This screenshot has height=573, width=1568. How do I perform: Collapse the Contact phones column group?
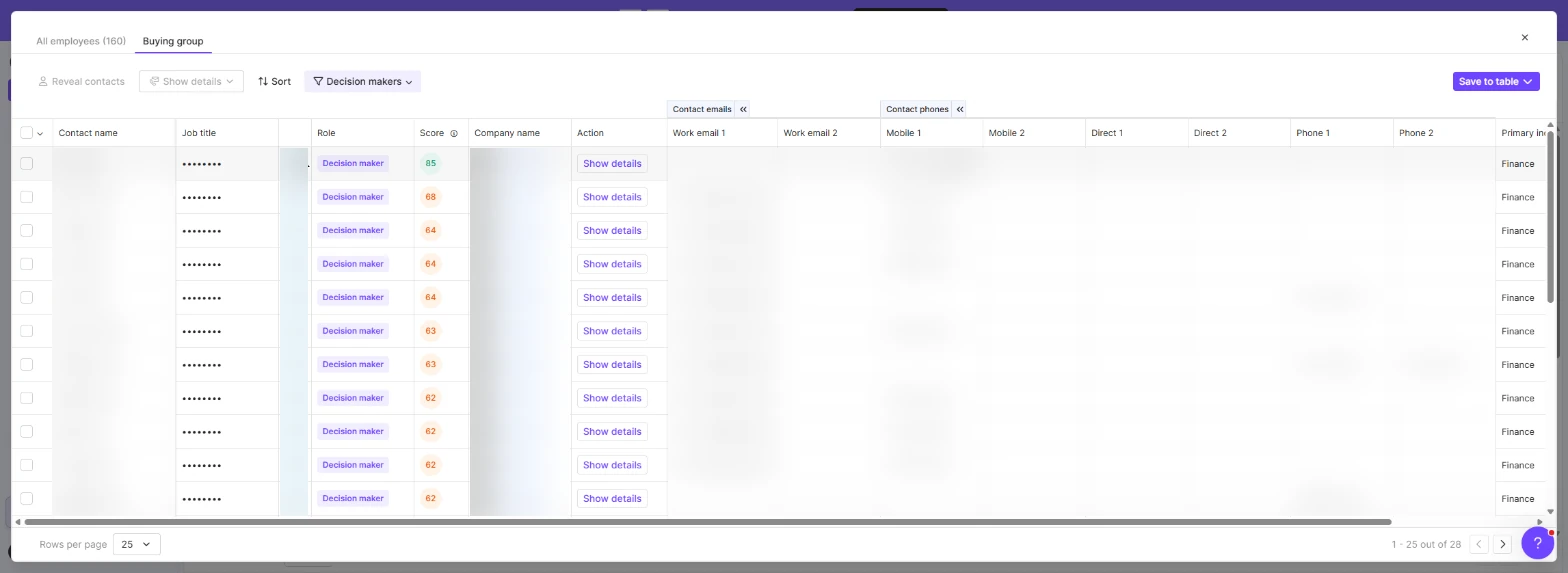960,109
